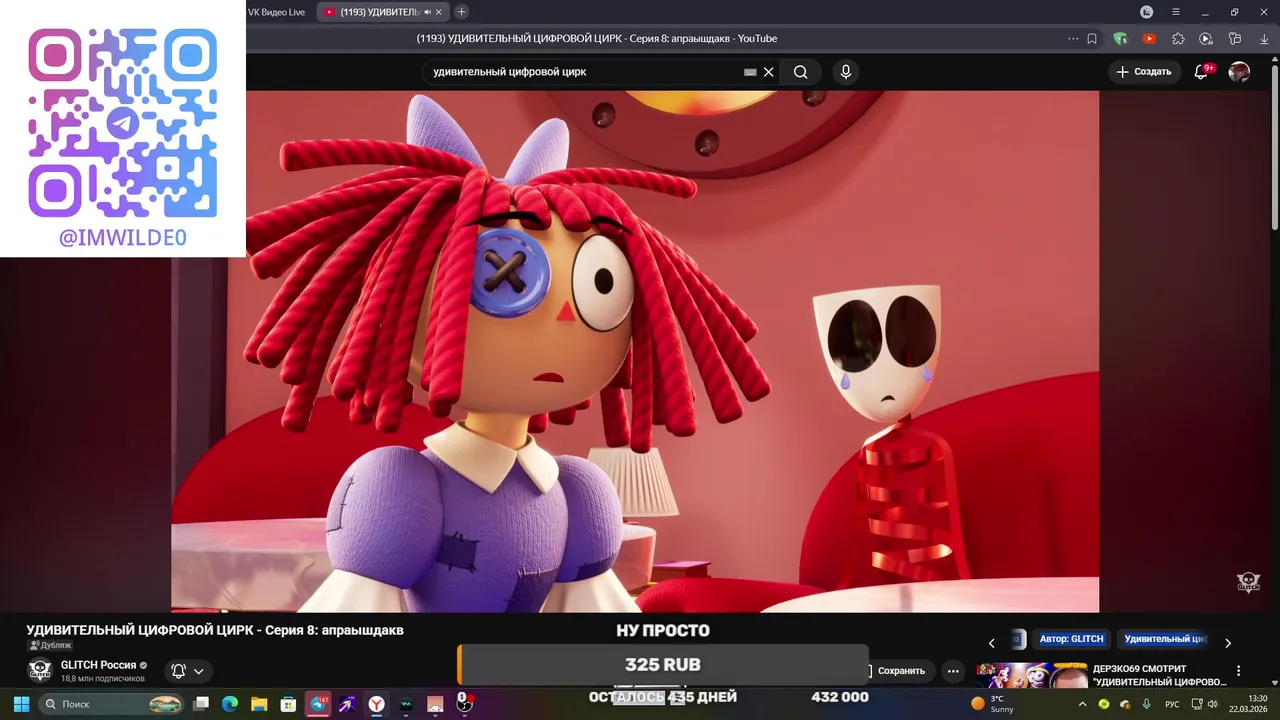
Task: Open the address bar three-dots menu
Action: tap(1073, 39)
